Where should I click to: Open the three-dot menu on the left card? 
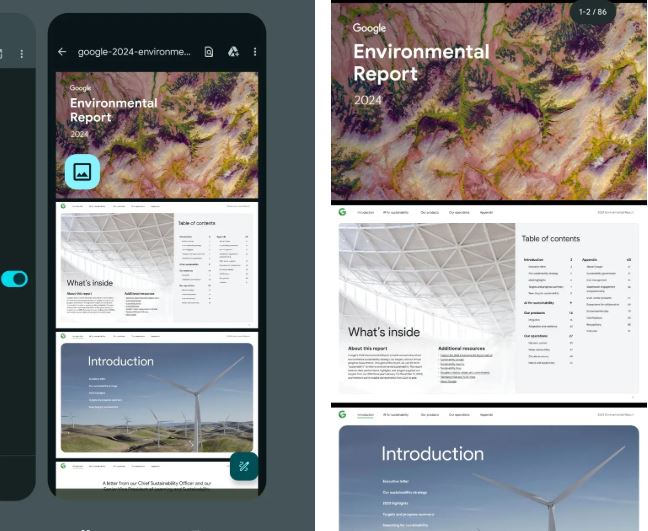point(22,53)
